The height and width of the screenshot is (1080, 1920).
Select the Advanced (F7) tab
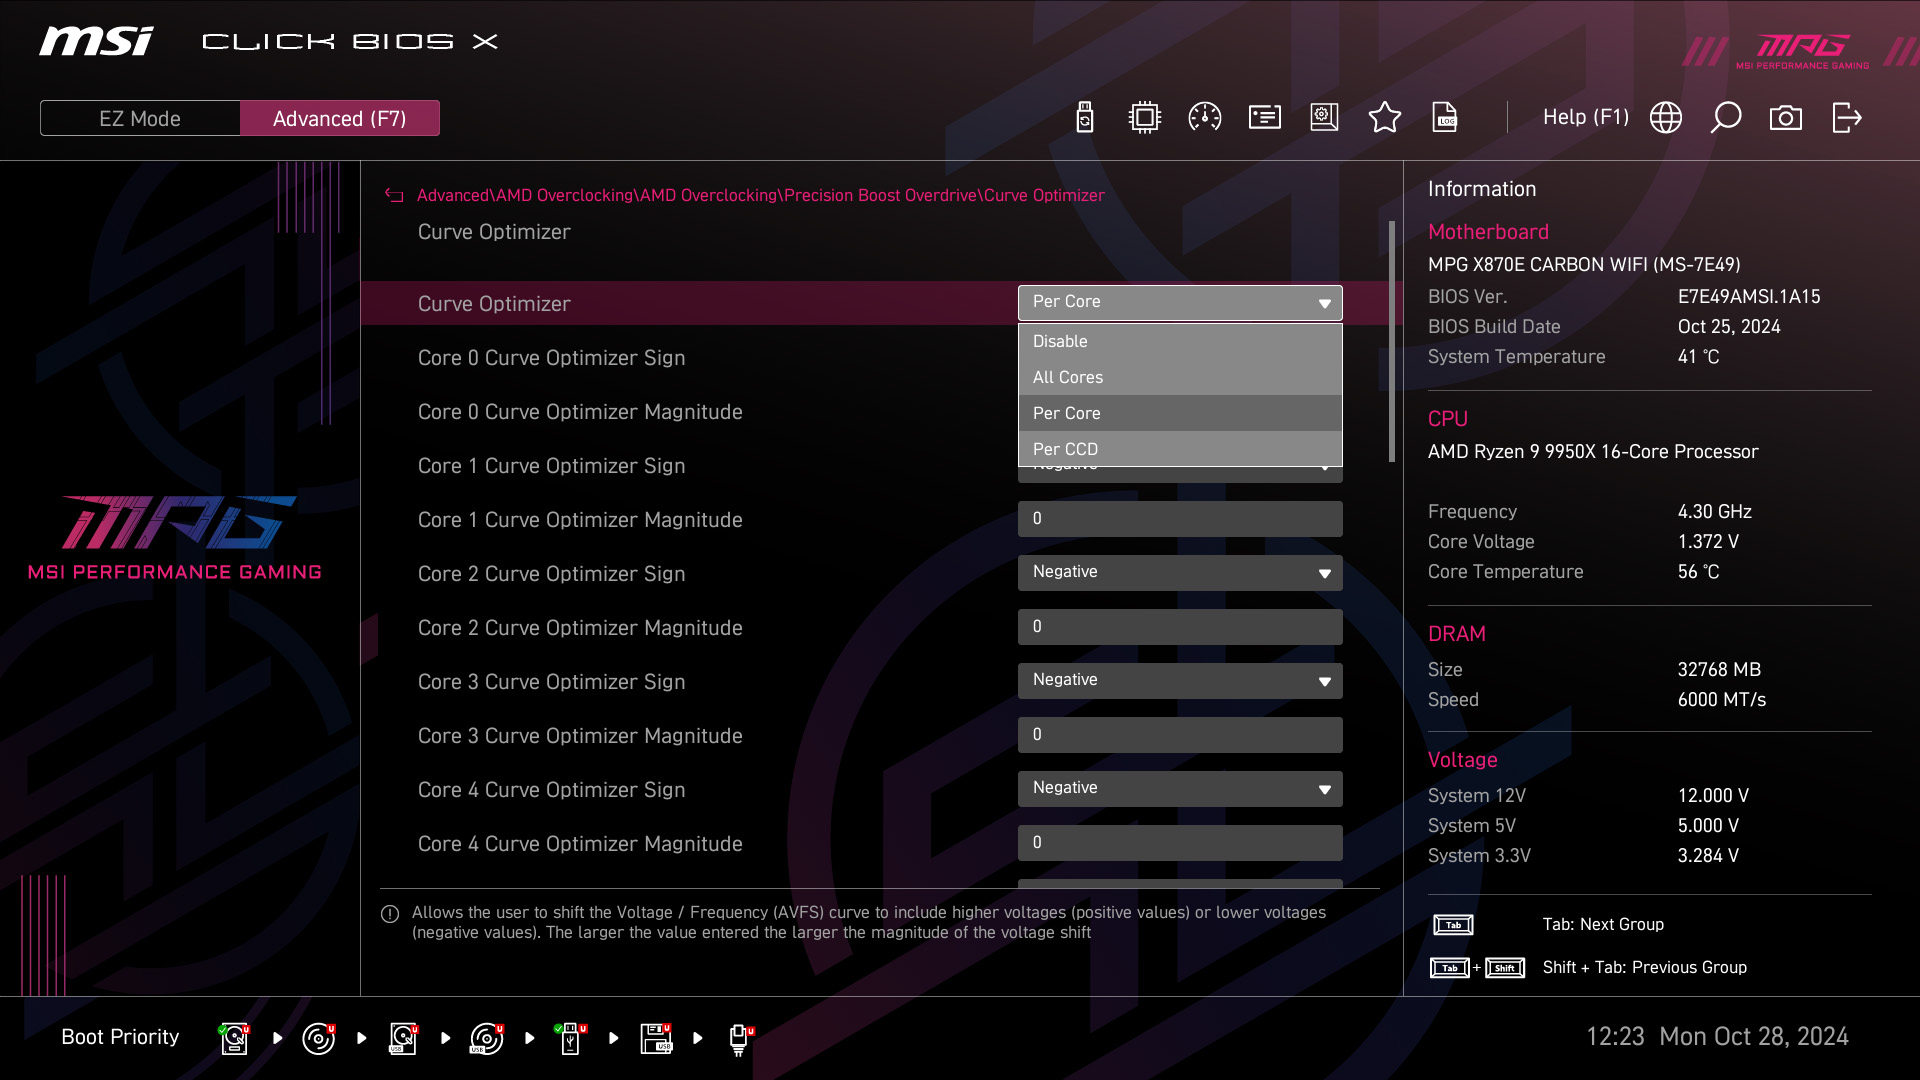340,118
